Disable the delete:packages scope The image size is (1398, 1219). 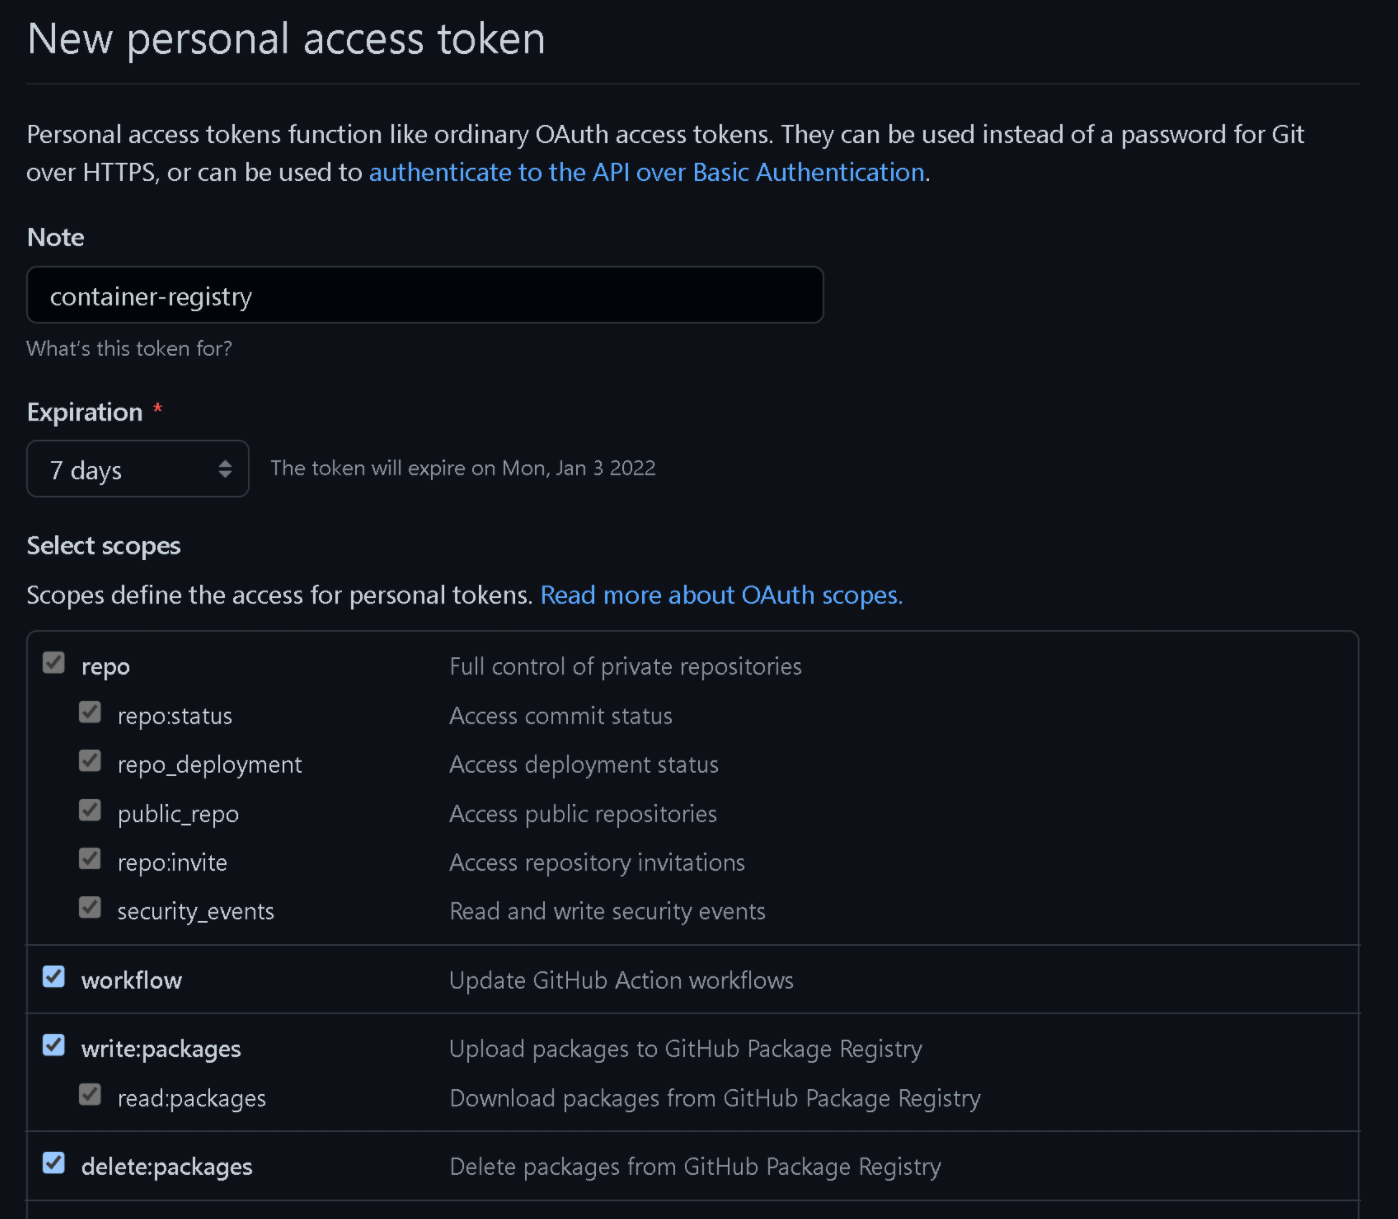coord(52,1163)
